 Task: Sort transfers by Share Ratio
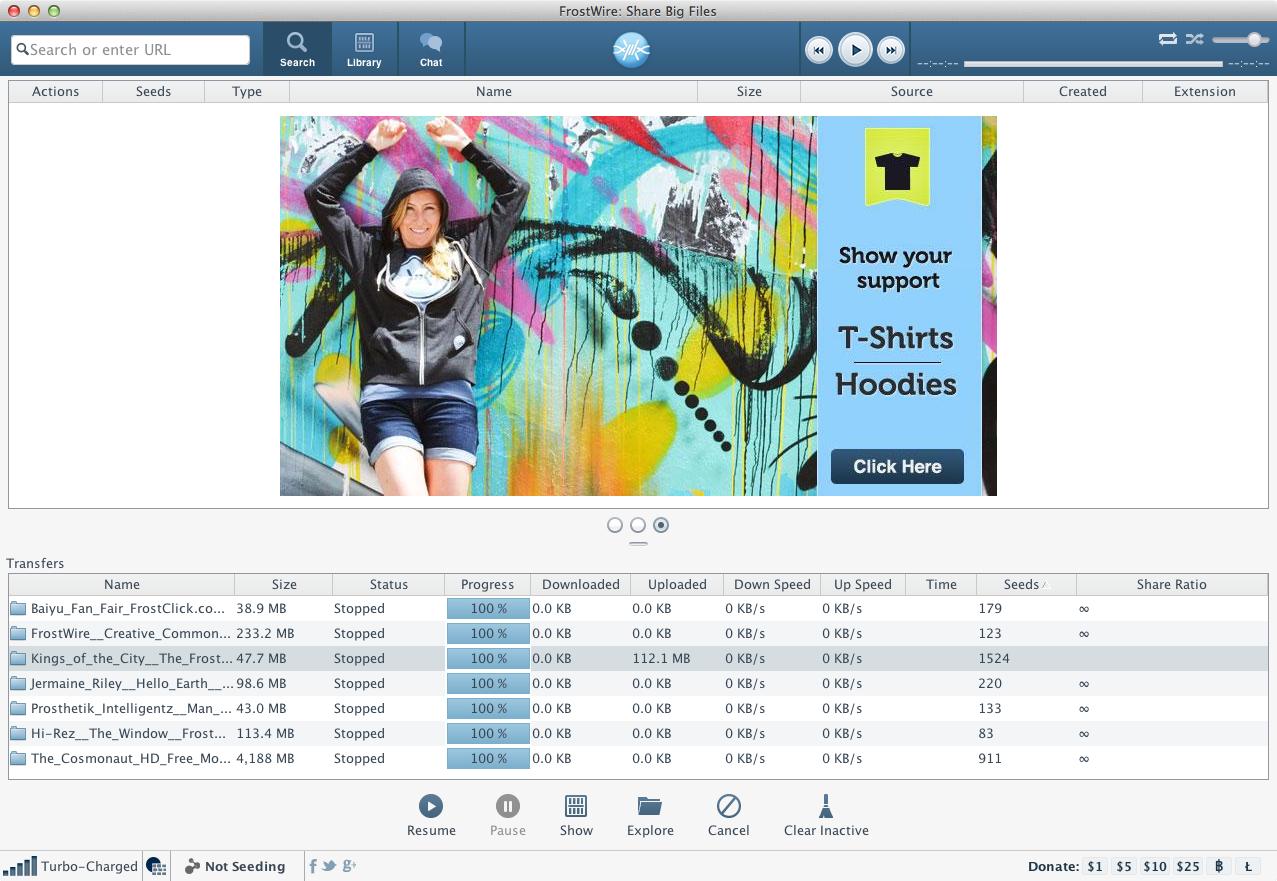[x=1171, y=584]
